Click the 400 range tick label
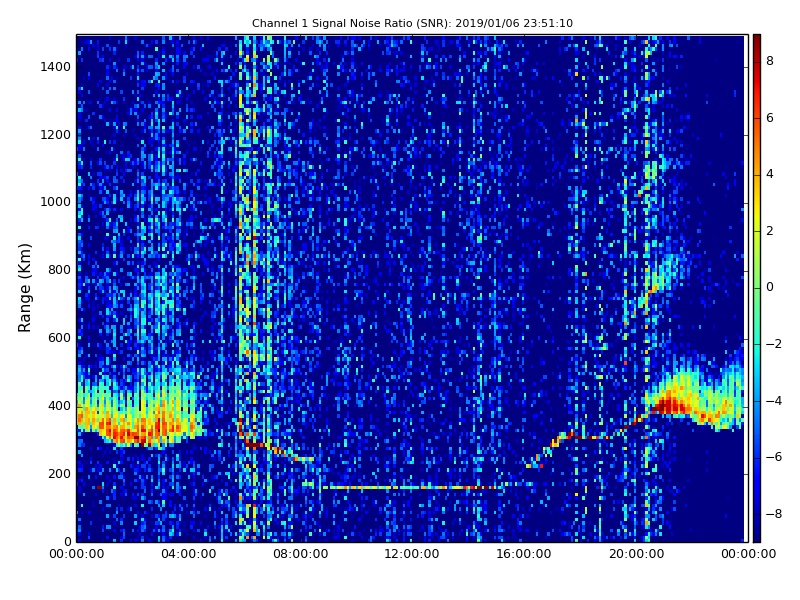 coord(59,406)
